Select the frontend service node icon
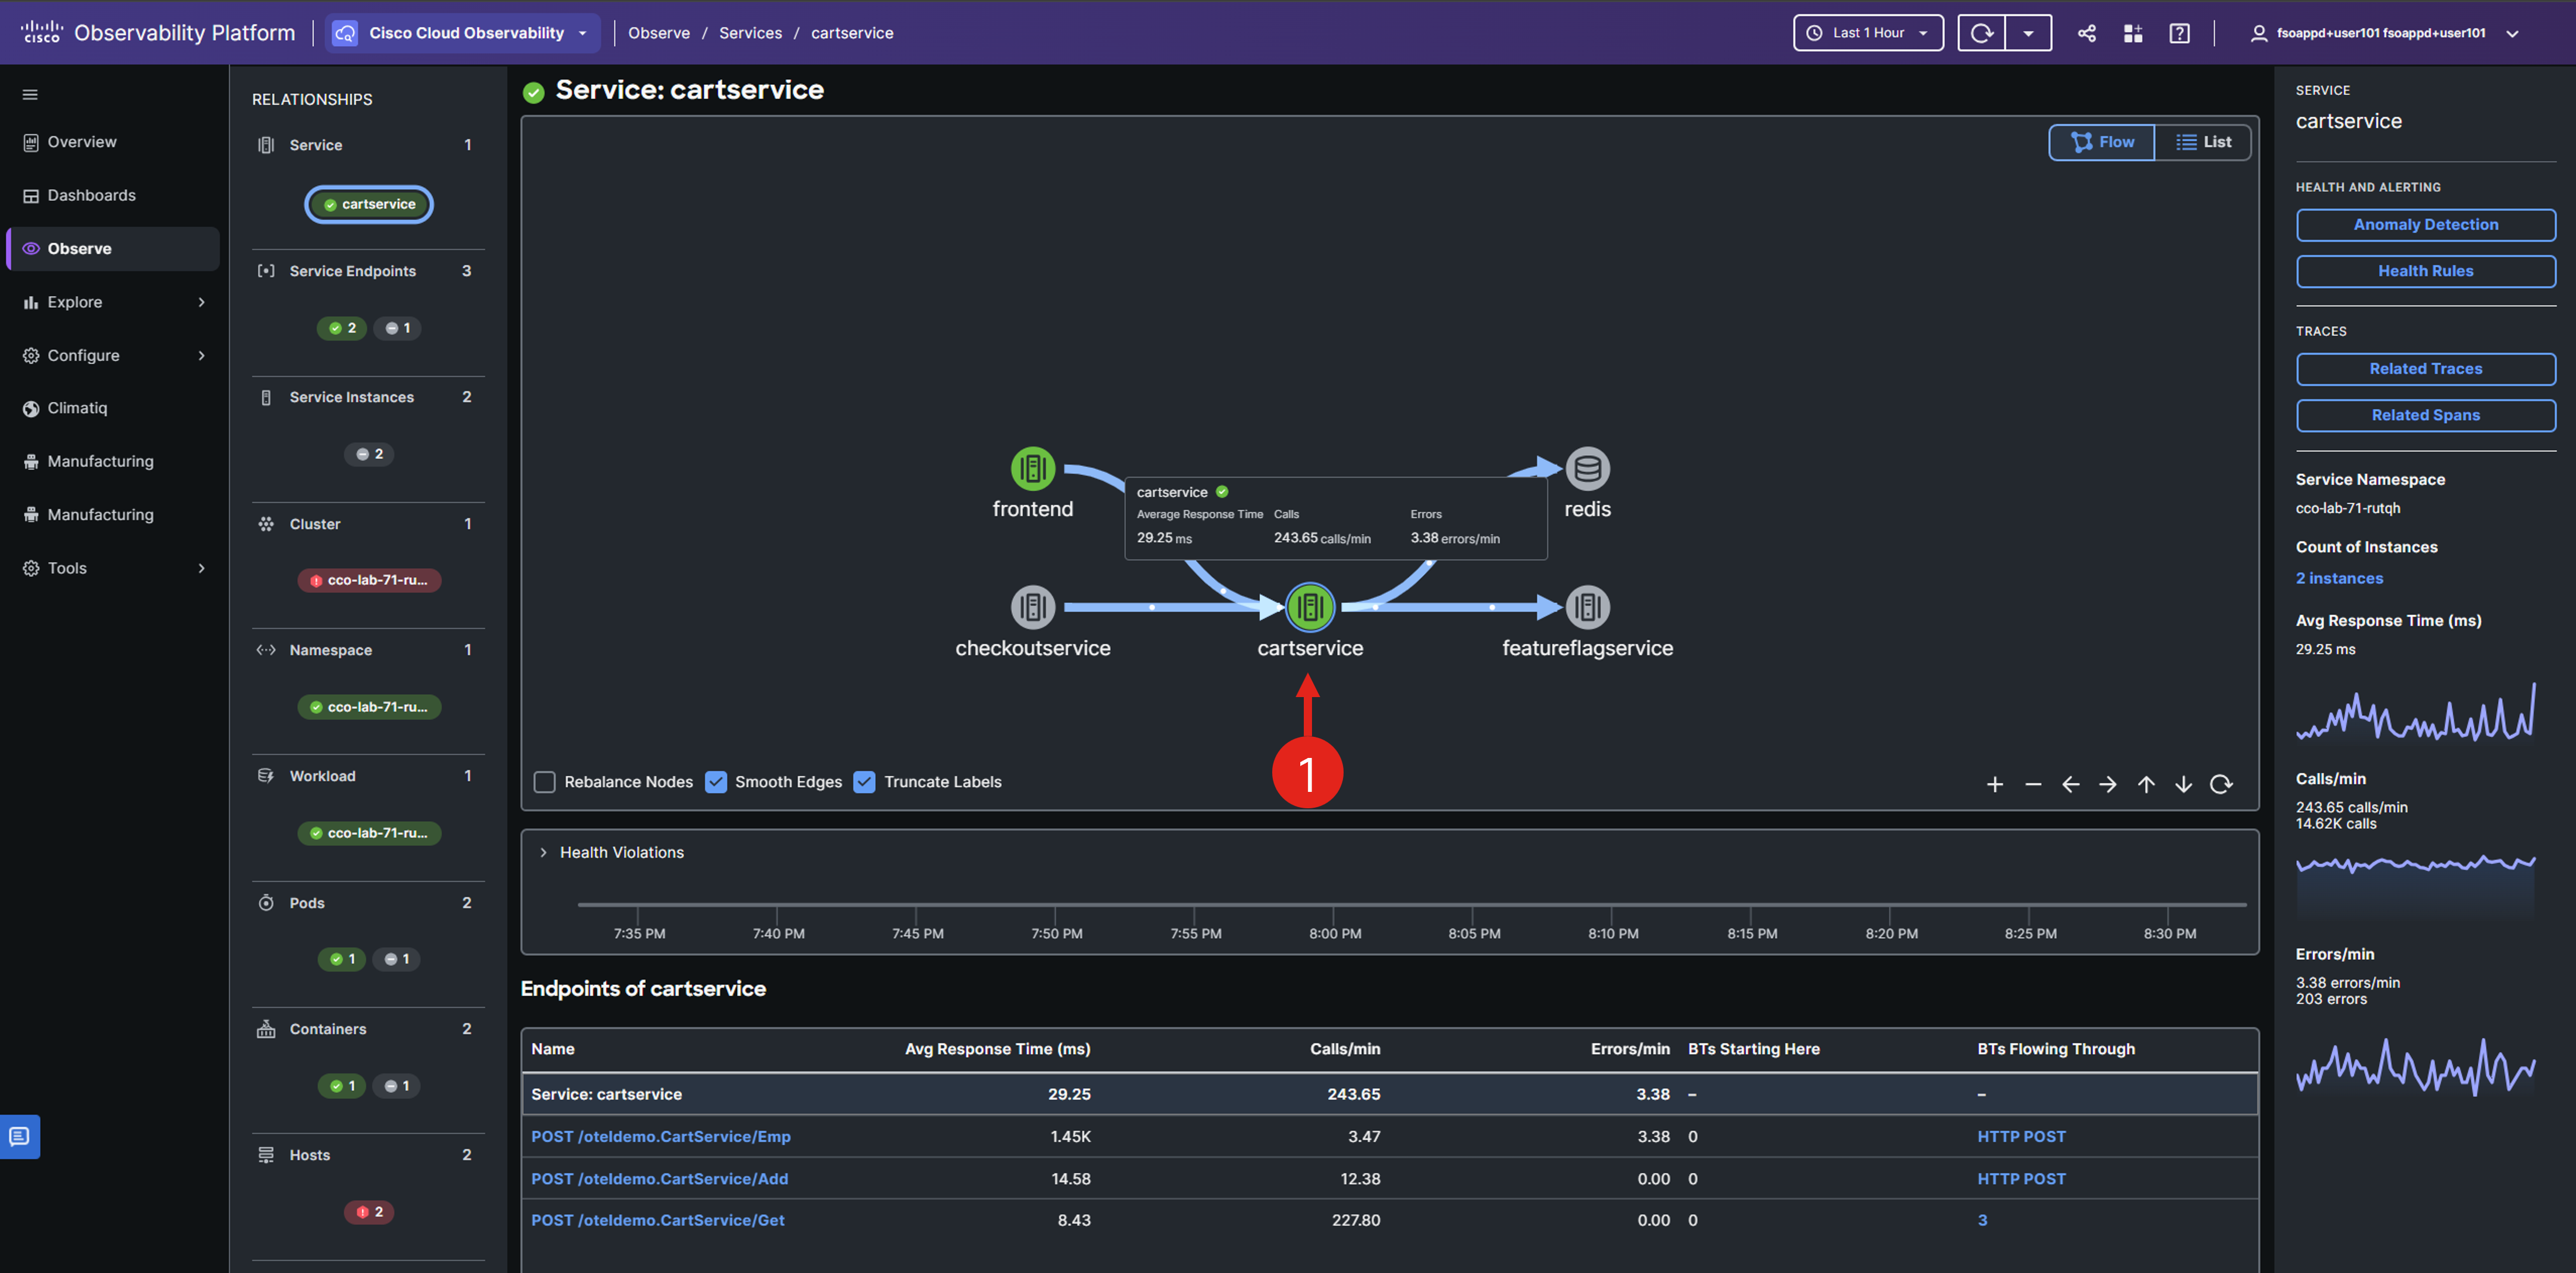The width and height of the screenshot is (2576, 1273). pos(1032,468)
